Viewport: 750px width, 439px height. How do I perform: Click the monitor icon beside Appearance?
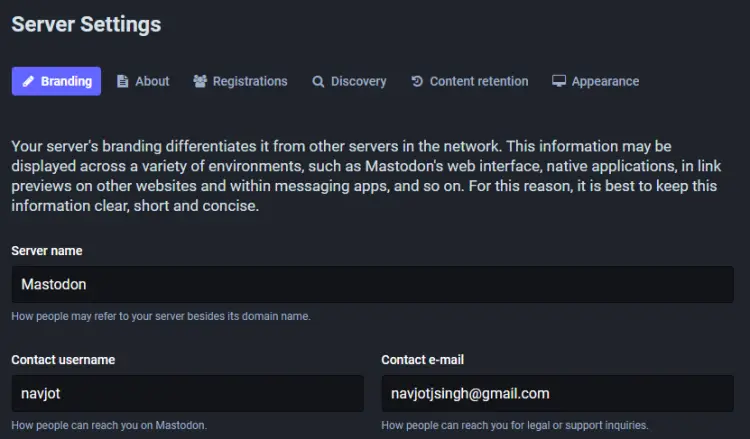pos(559,81)
